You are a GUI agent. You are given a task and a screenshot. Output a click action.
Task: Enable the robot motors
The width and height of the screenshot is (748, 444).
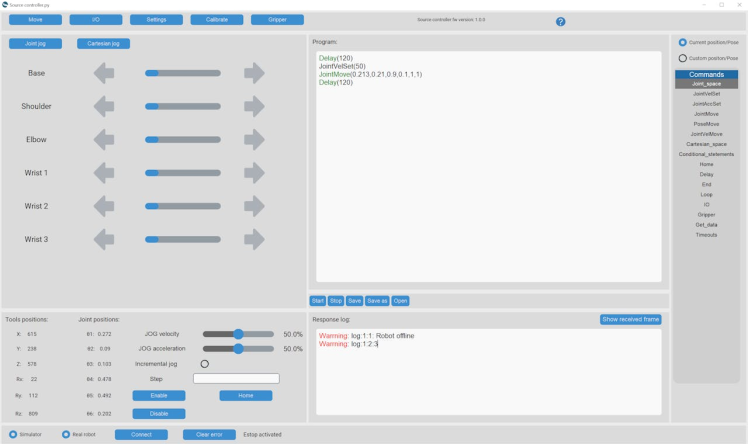click(159, 396)
